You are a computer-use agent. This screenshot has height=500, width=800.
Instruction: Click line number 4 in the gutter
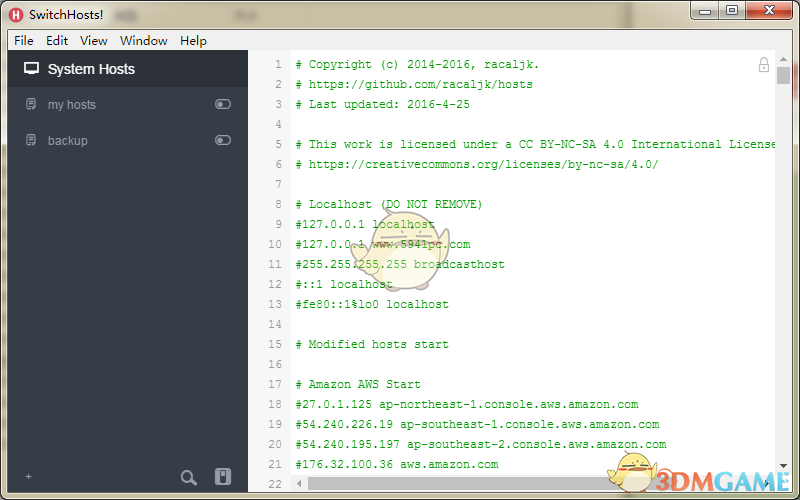[x=278, y=124]
